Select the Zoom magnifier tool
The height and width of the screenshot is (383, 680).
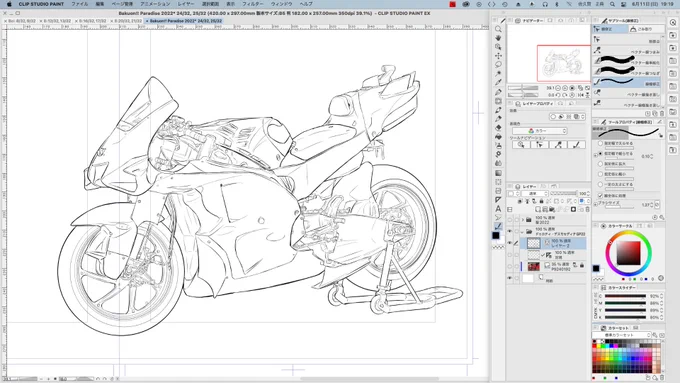(498, 29)
